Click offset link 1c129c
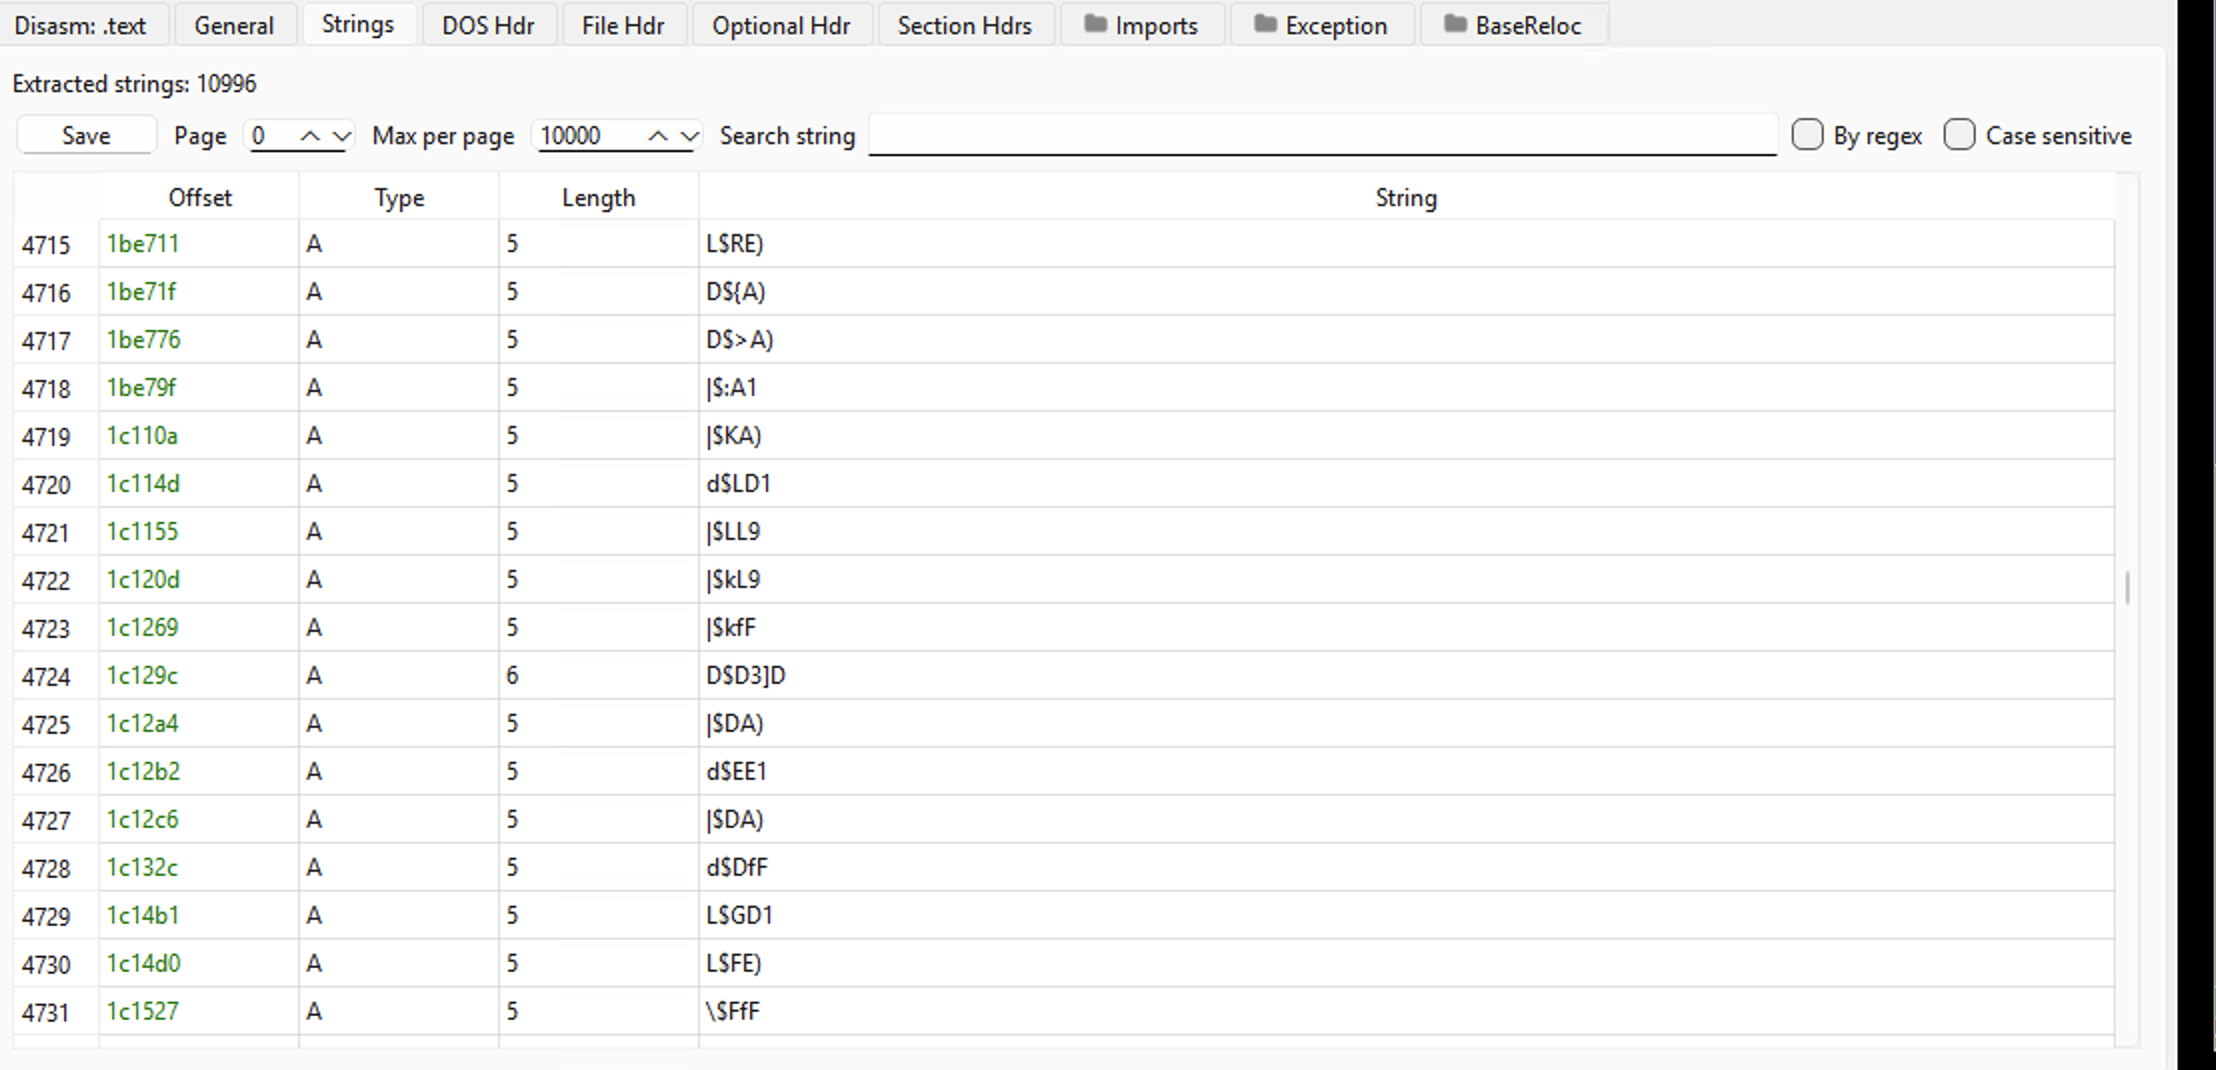2216x1070 pixels. (x=142, y=676)
